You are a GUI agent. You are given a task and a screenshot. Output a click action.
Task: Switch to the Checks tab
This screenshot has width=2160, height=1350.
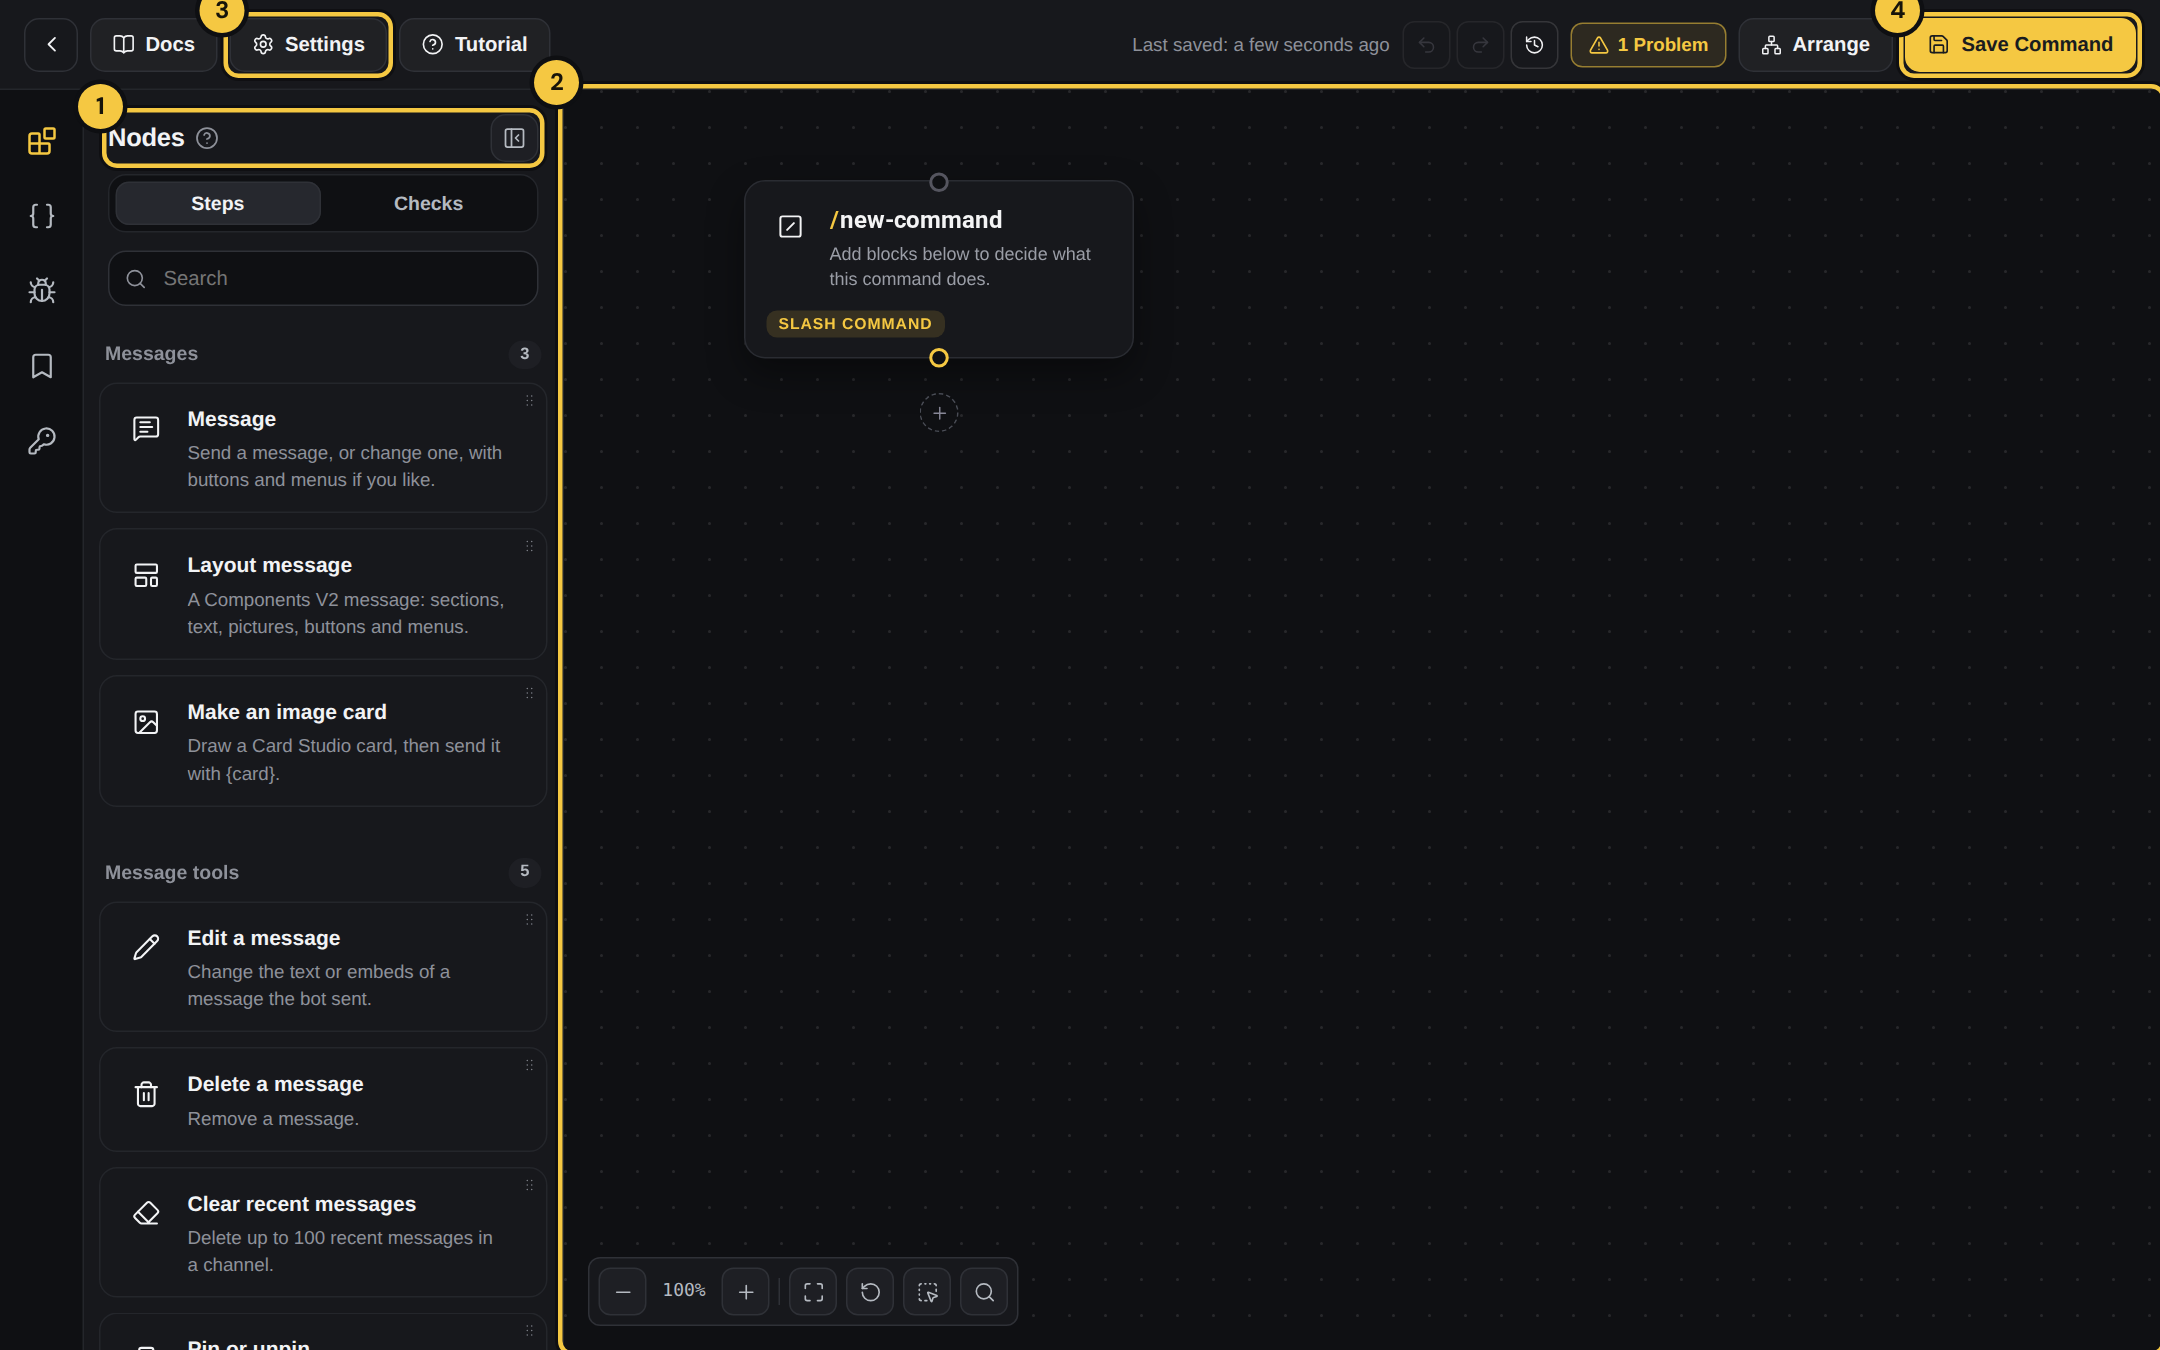(x=428, y=203)
